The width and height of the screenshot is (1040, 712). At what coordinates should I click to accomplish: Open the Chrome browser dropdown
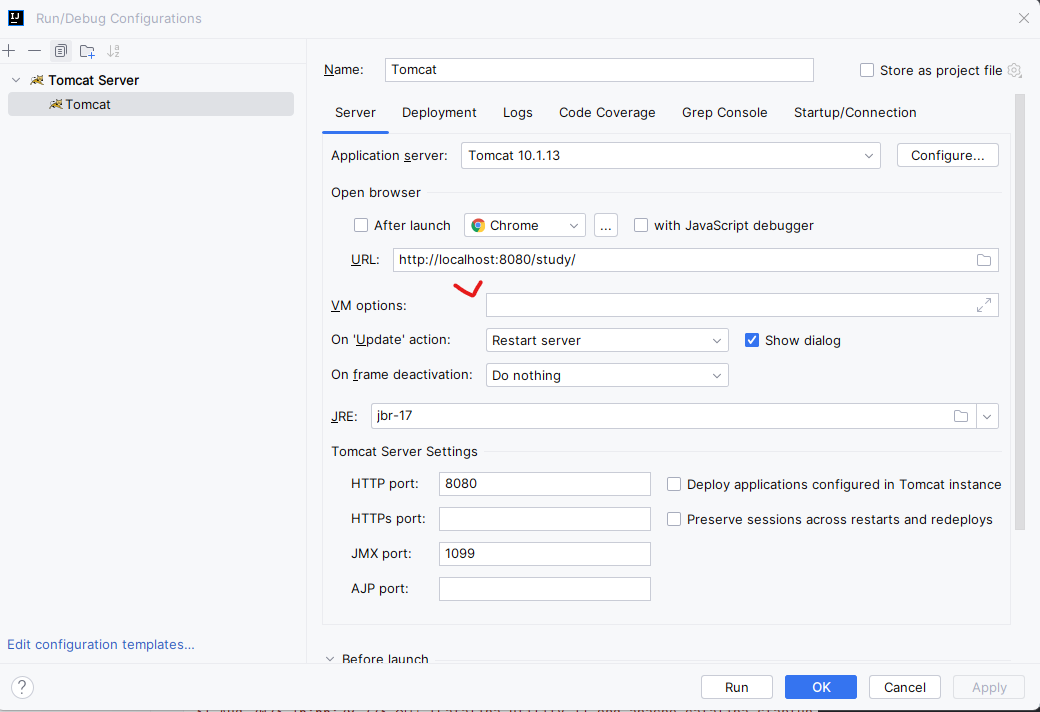[525, 226]
